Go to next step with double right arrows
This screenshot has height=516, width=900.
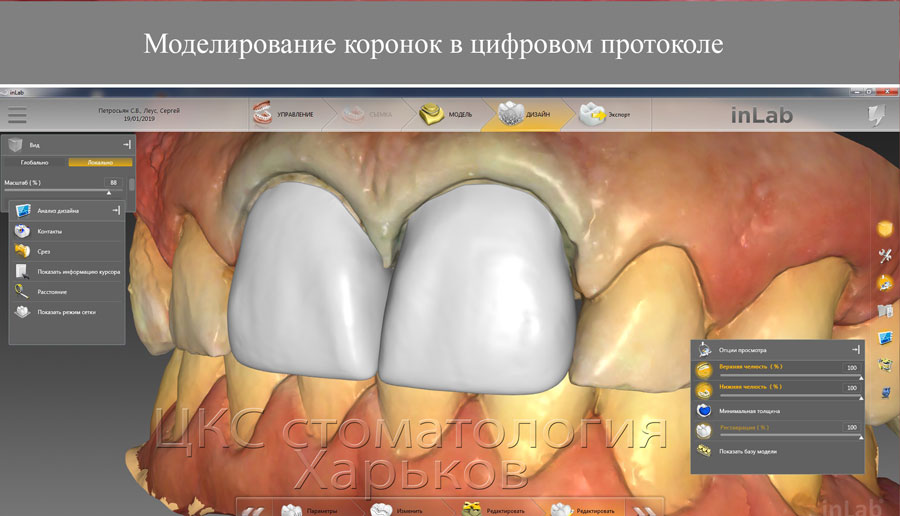tap(645, 511)
